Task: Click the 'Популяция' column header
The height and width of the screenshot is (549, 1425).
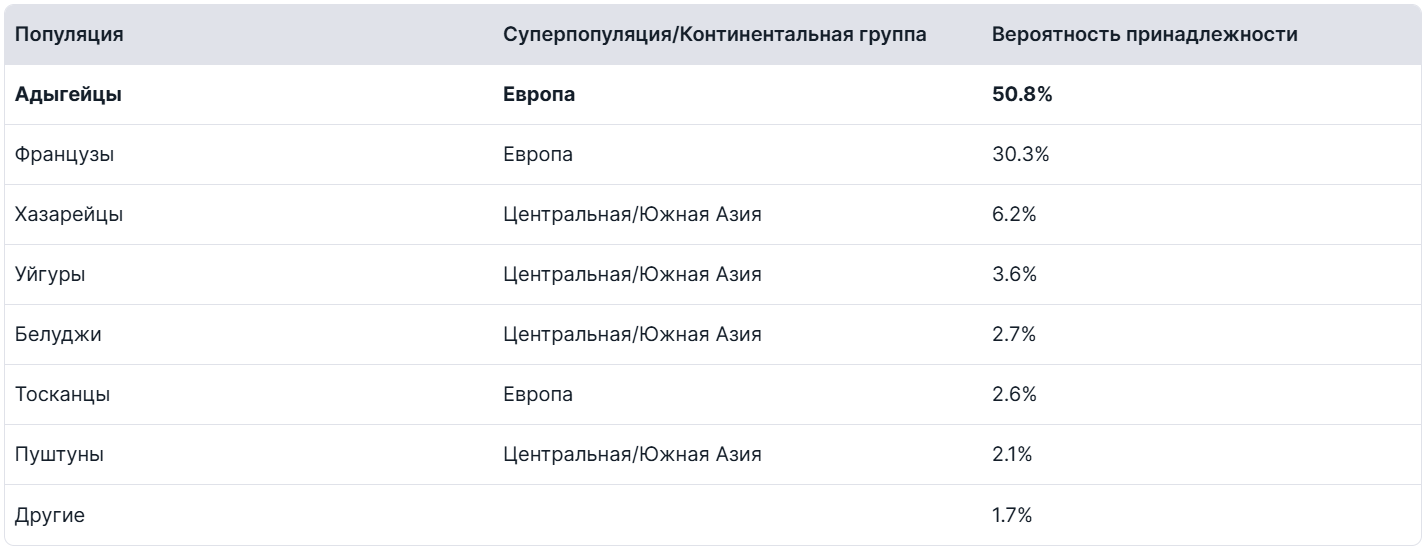Action: click(70, 35)
